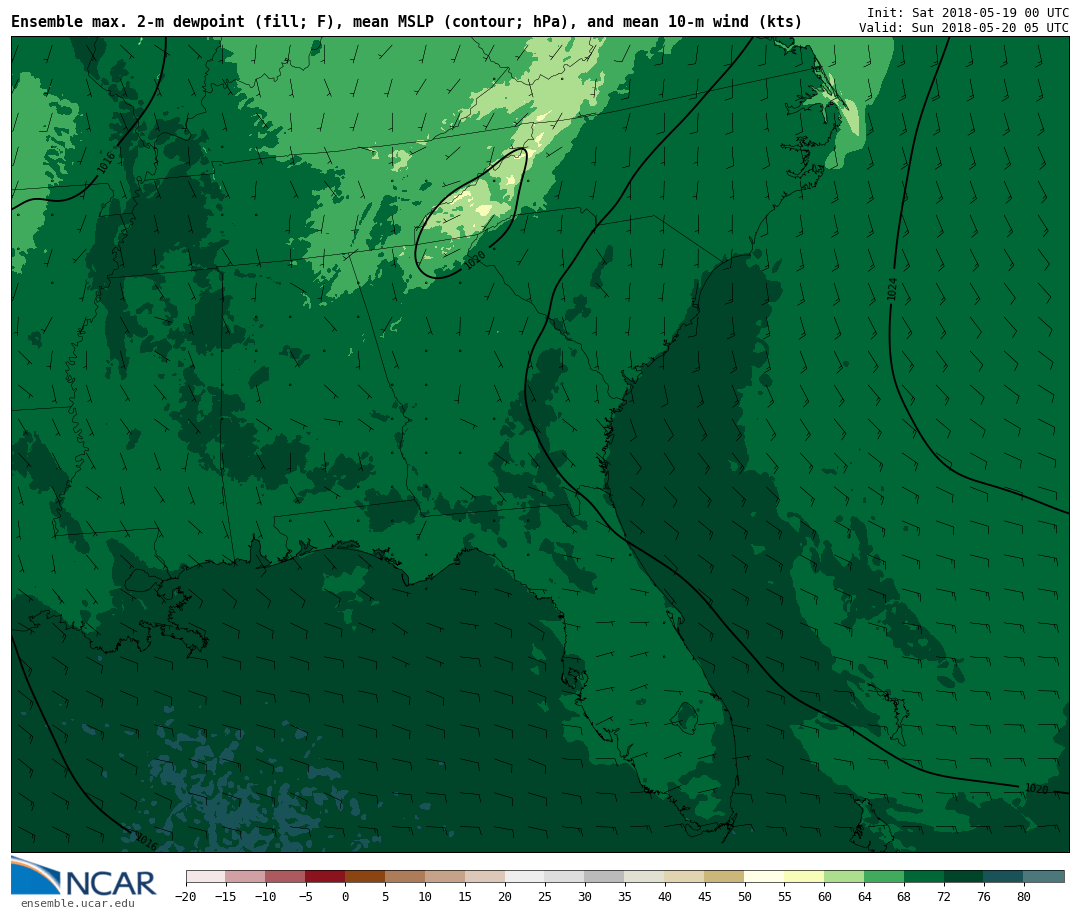Click the 15 colorbar tick label
The image size is (1080, 915).
coord(465,896)
